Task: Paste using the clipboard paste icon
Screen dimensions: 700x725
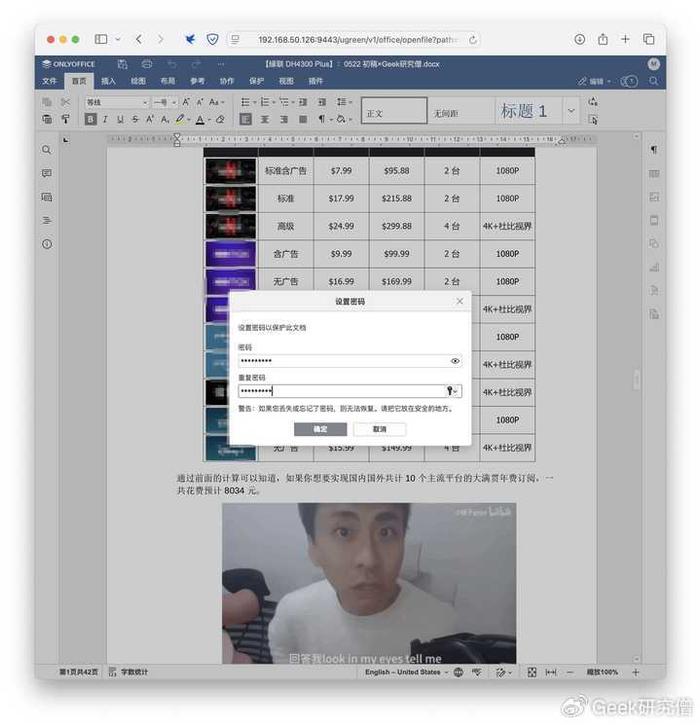Action: coord(47,119)
